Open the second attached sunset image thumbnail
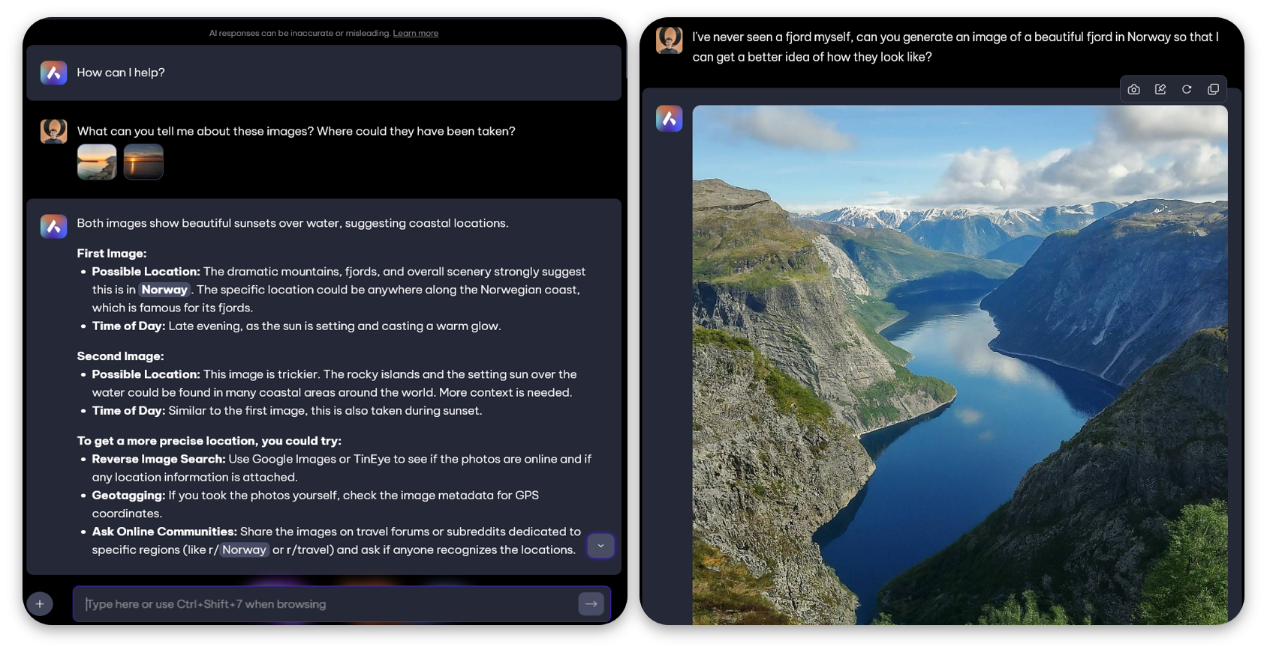Viewport: 1267px width, 652px height. pos(143,162)
